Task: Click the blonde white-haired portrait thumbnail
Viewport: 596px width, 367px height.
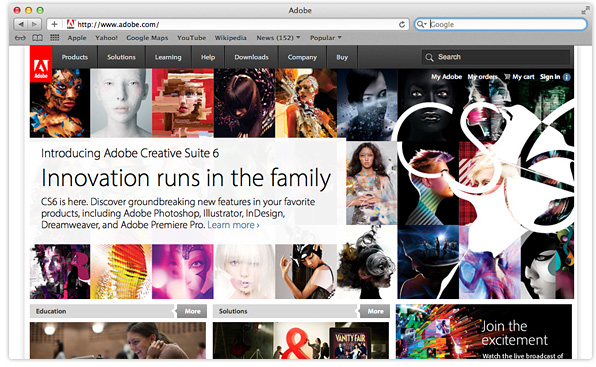Action: (x=244, y=271)
